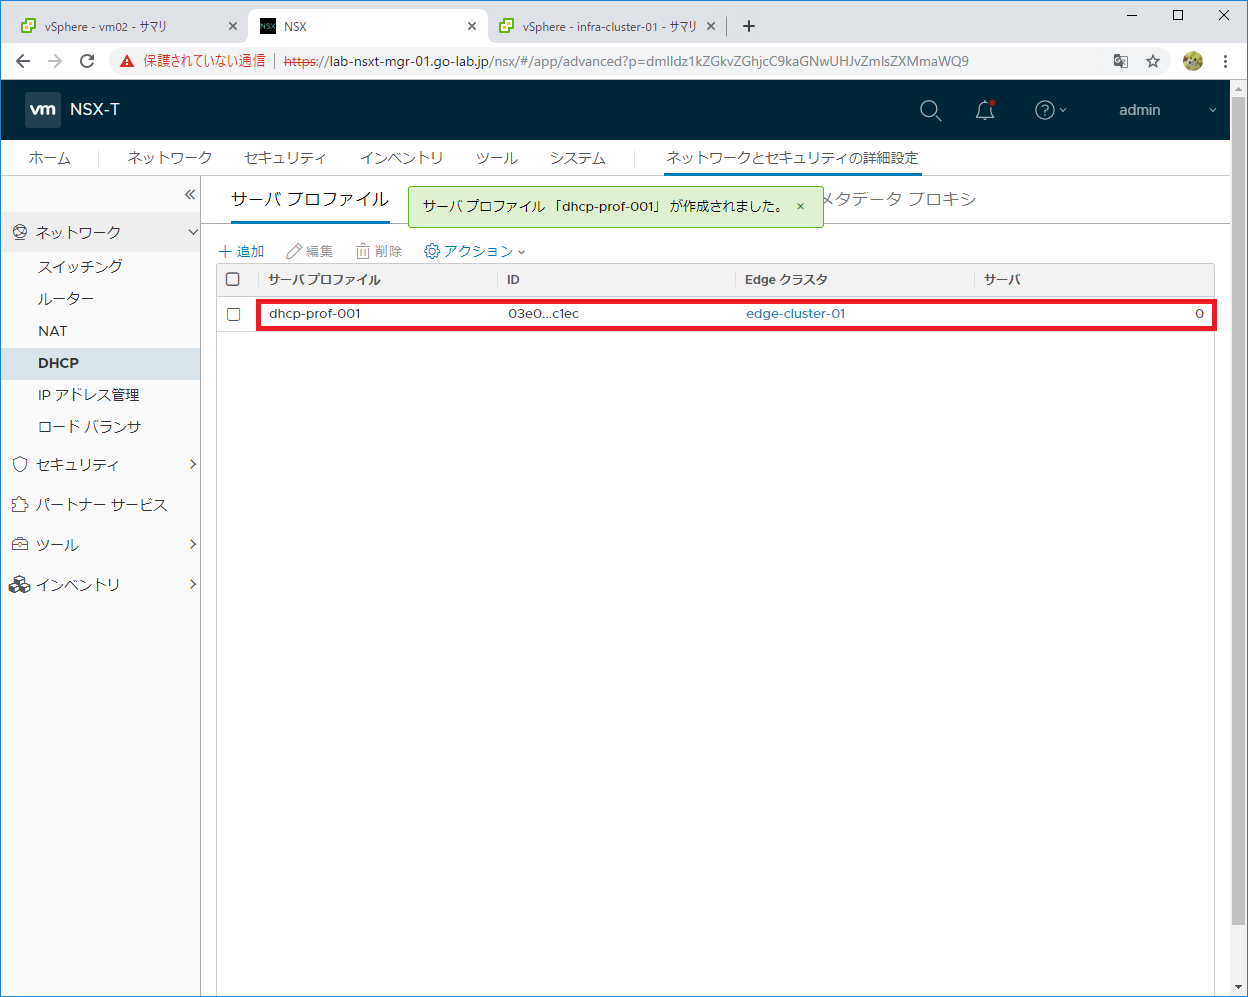
Task: Sort by サーバ column header
Action: coord(1002,280)
